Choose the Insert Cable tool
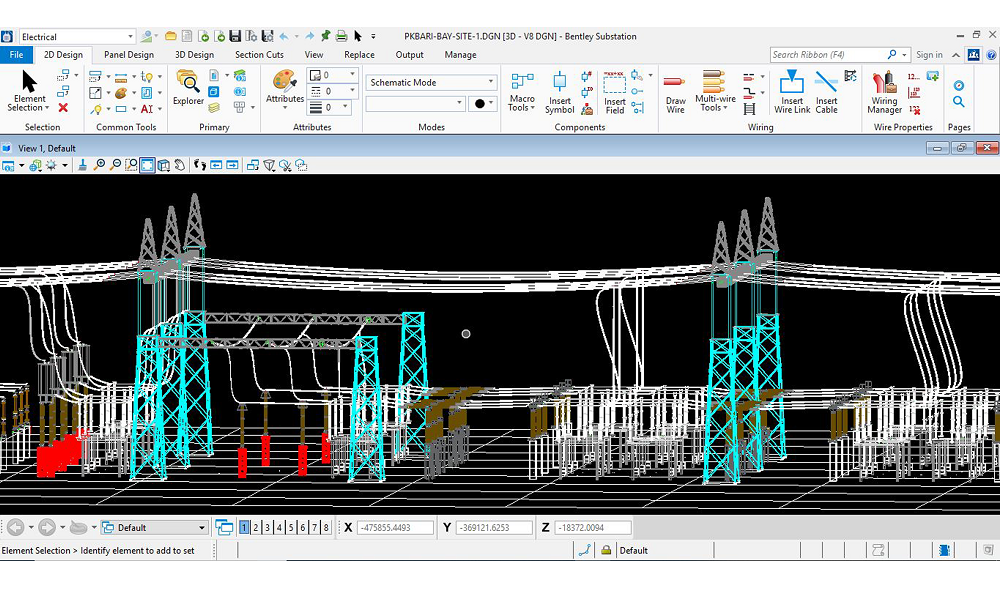The width and height of the screenshot is (1000, 600). 826,90
